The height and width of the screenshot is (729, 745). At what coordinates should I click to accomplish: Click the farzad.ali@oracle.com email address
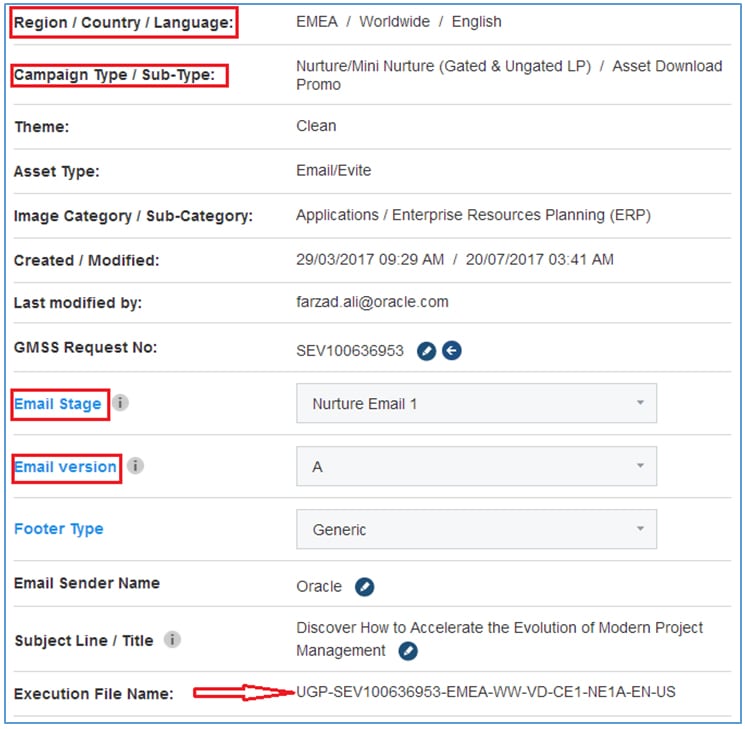coord(372,302)
